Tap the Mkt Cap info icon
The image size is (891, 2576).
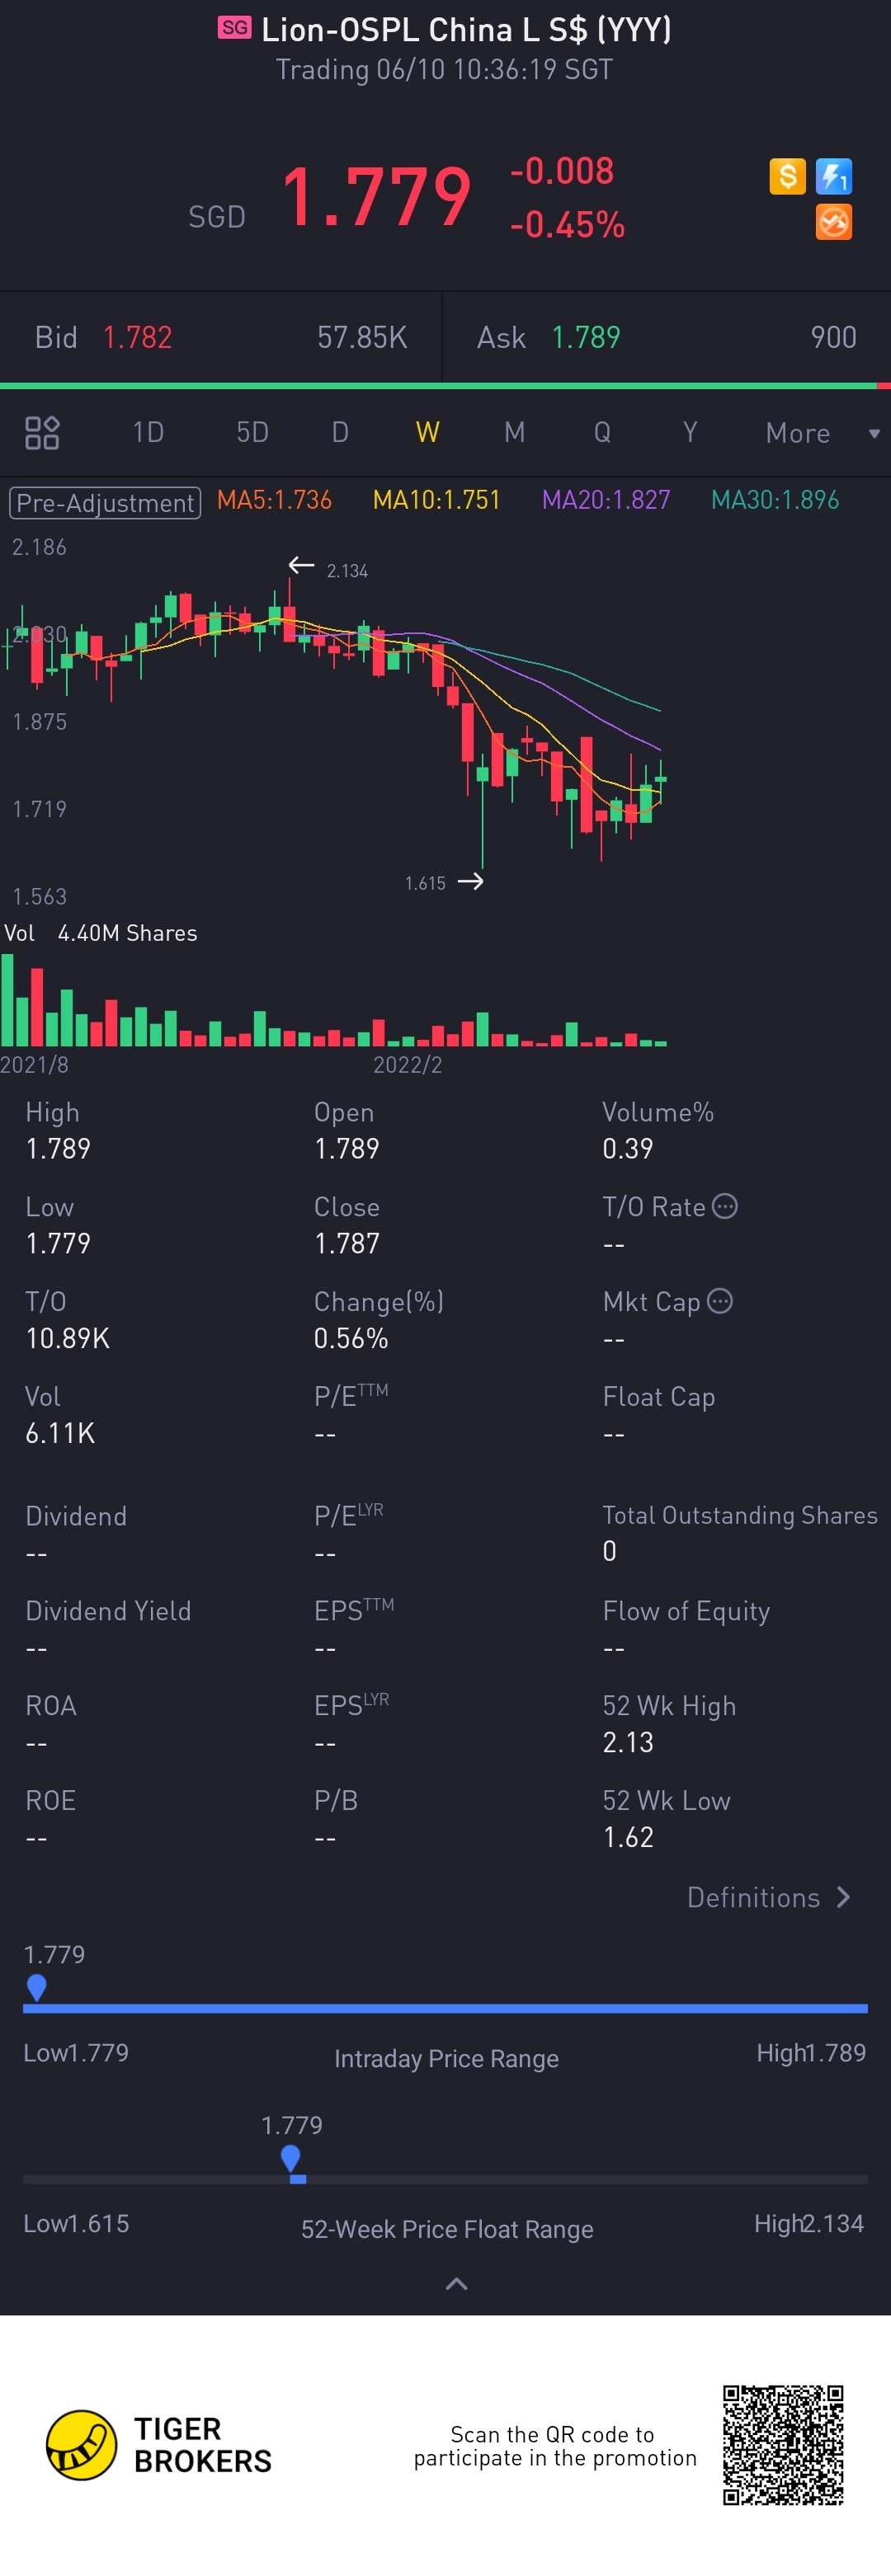(x=720, y=1301)
